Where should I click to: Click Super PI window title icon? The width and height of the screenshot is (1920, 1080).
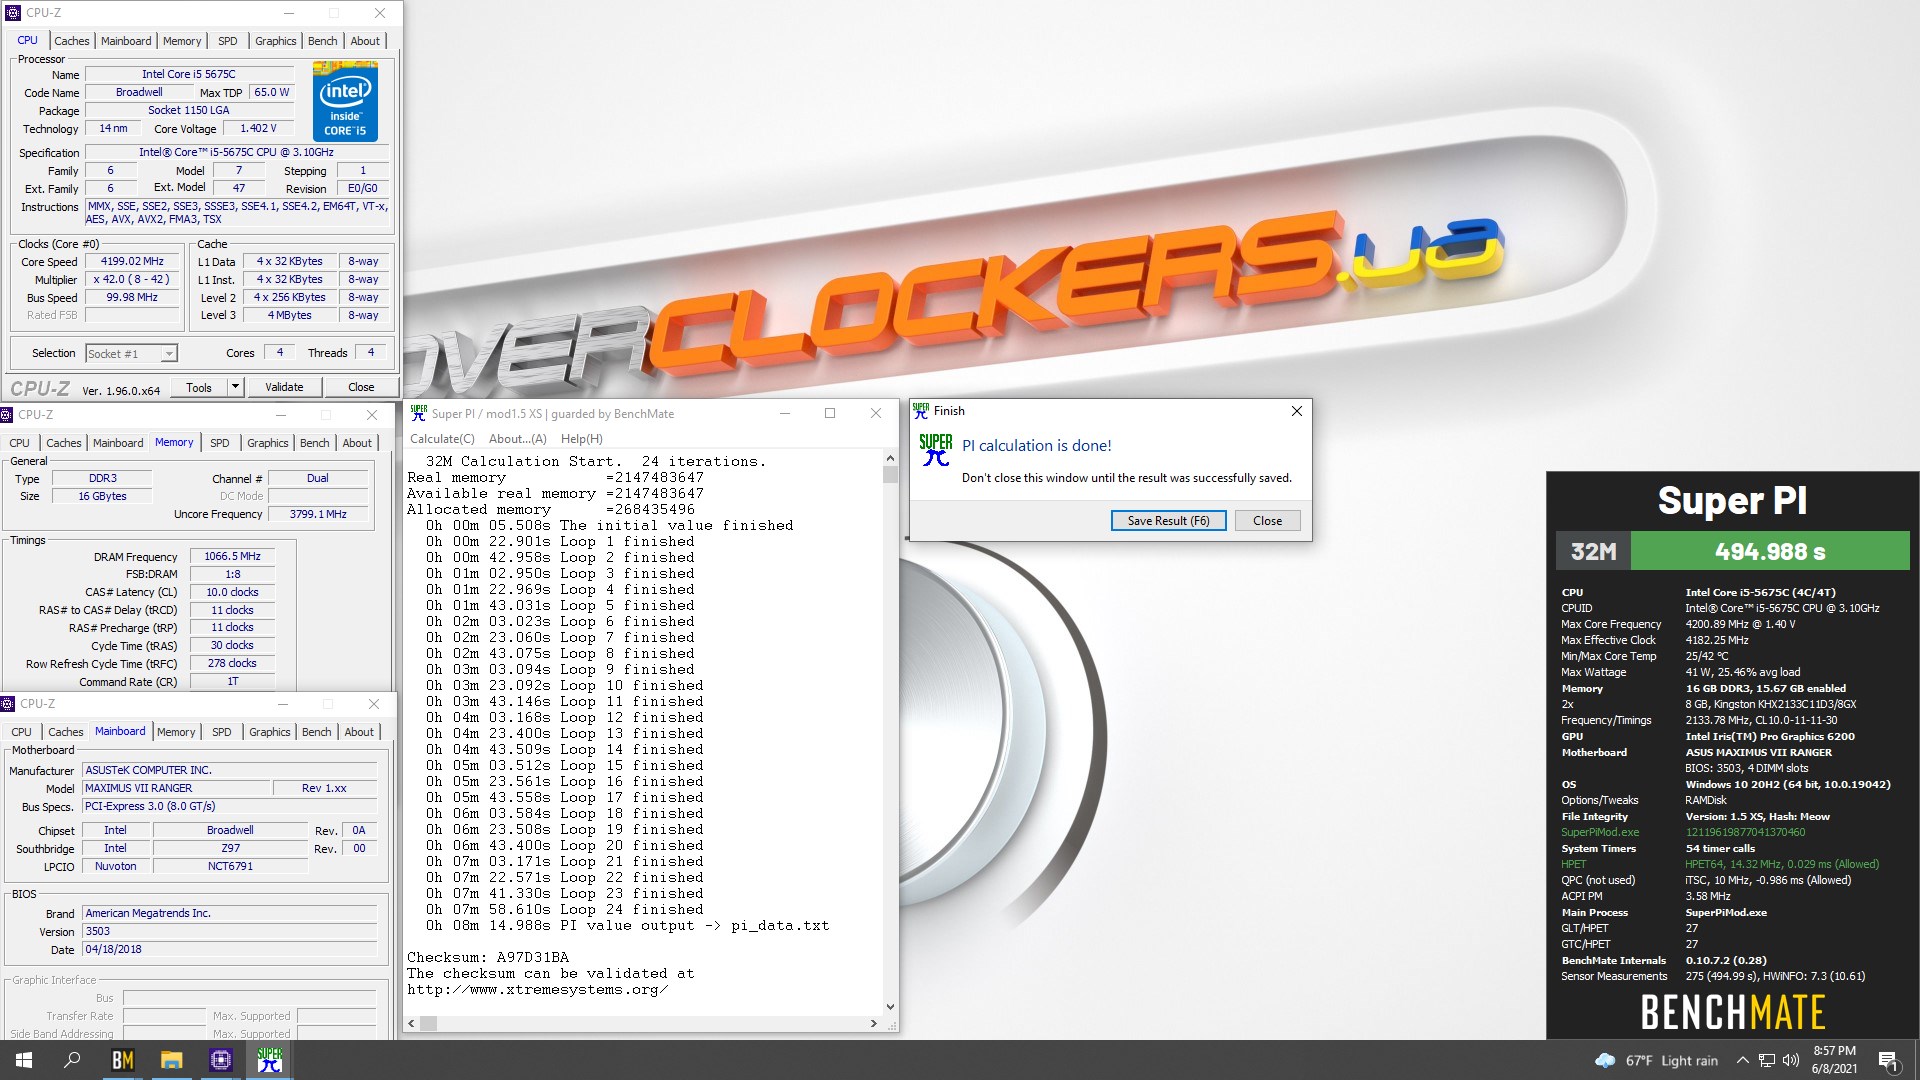point(418,413)
